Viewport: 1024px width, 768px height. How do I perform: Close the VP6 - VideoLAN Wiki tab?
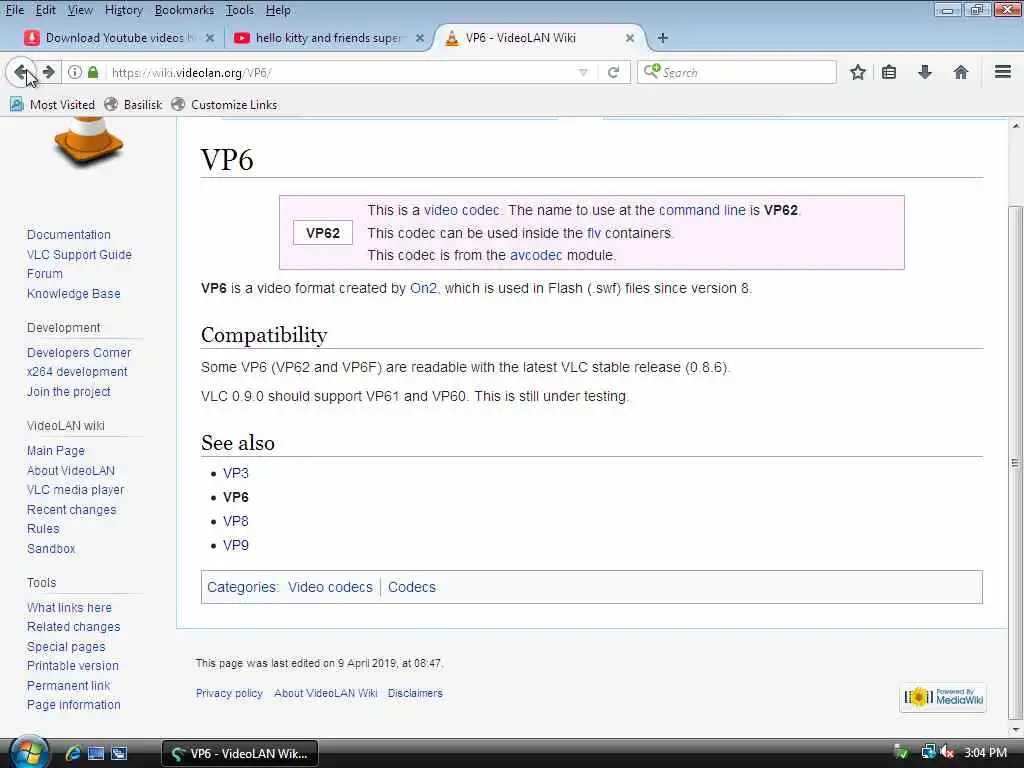tap(630, 38)
